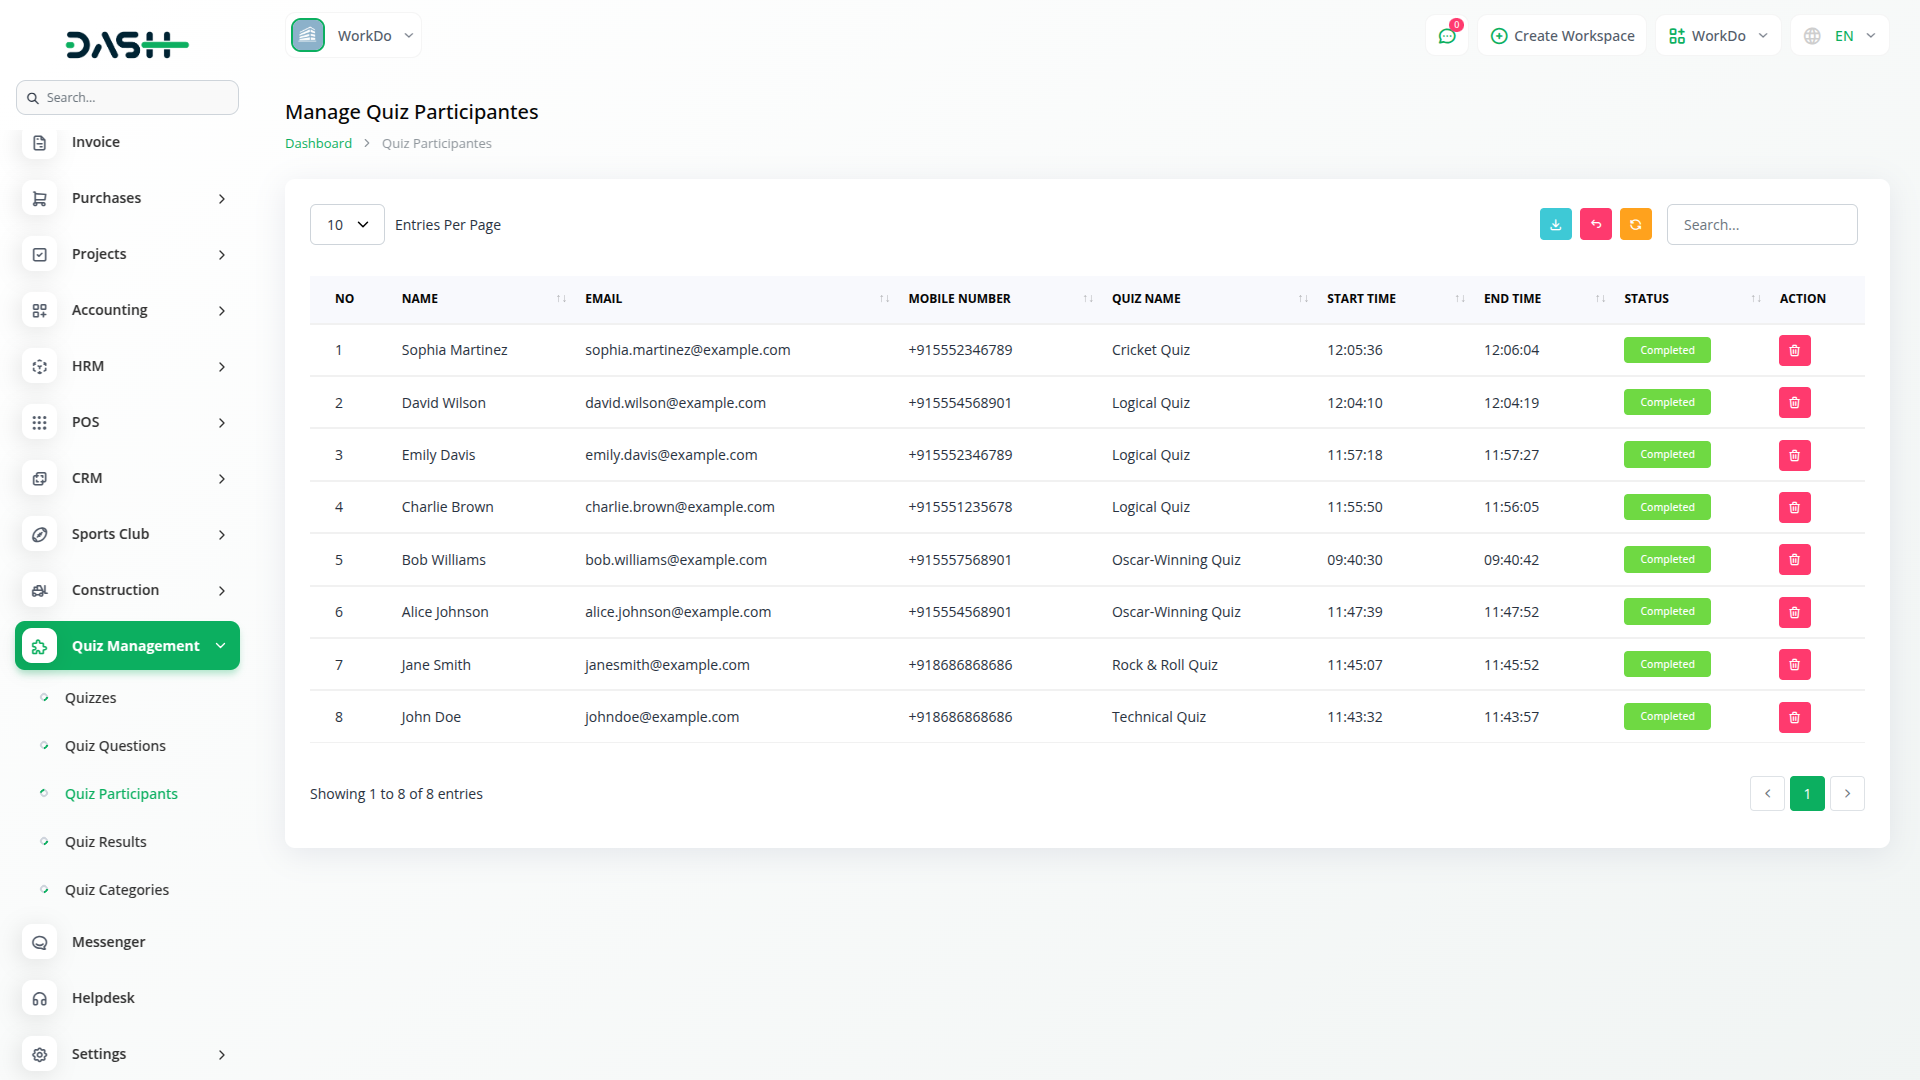Open WorkDo company dropdown in header
This screenshot has height=1080, width=1920.
pos(354,36)
